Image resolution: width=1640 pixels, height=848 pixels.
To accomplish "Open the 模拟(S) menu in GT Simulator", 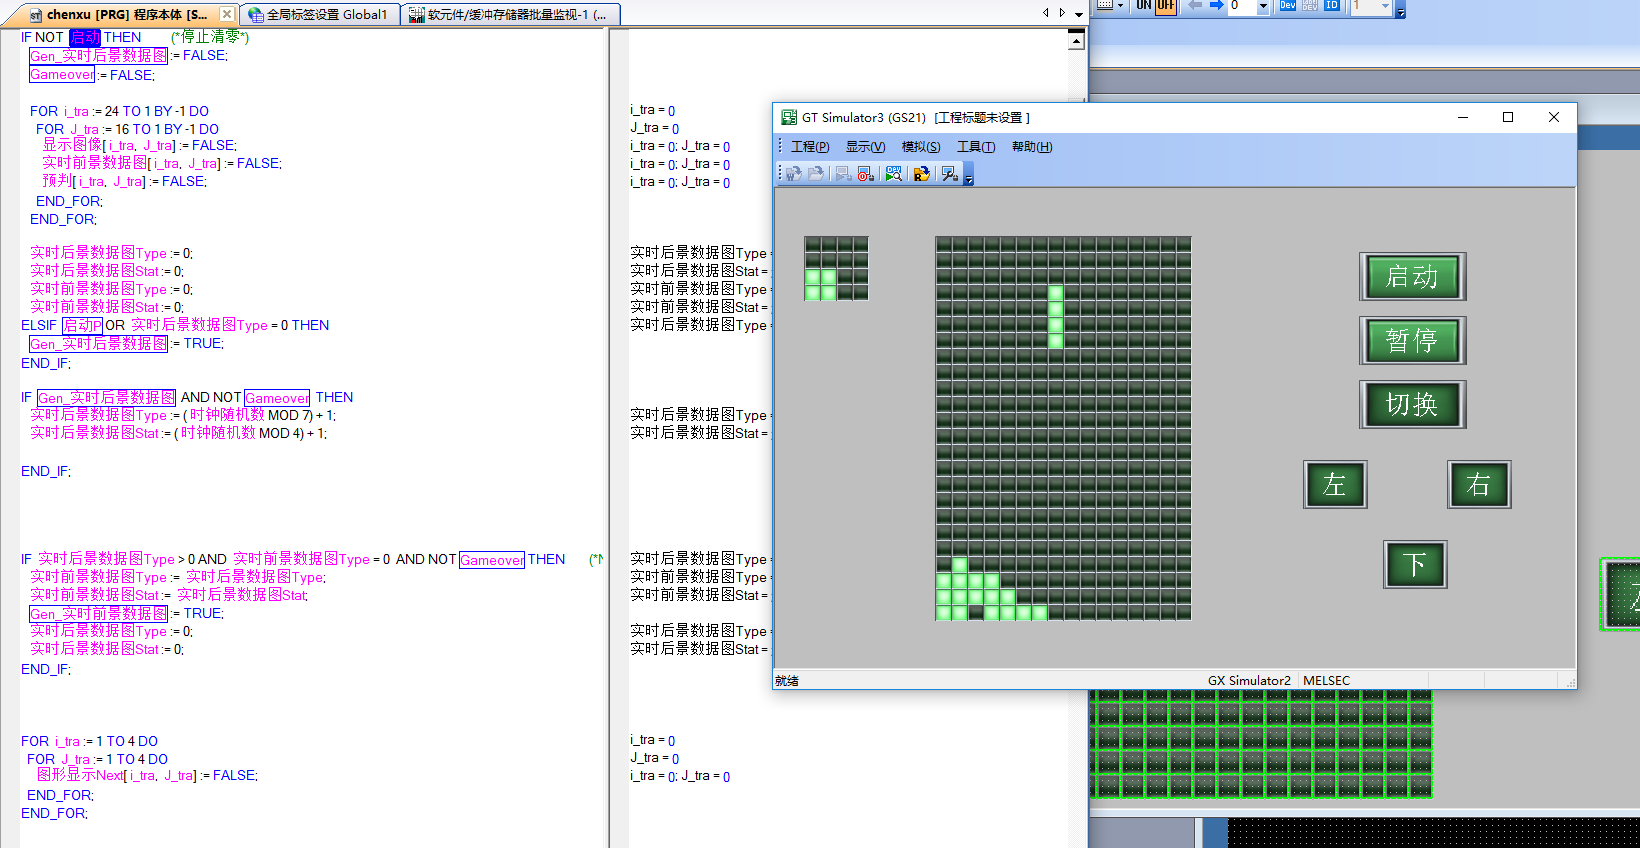I will point(920,147).
